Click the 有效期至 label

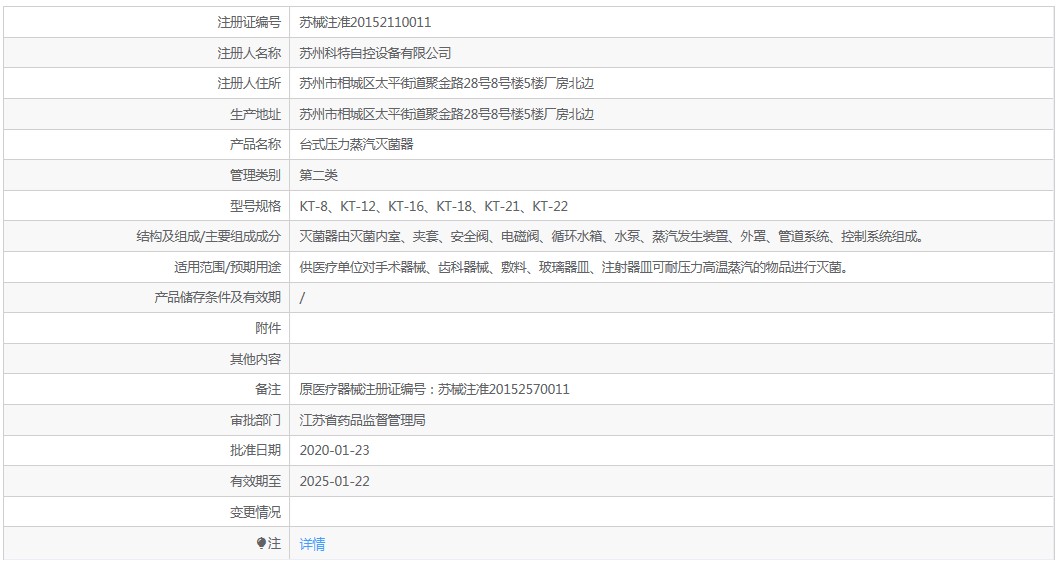[255, 482]
